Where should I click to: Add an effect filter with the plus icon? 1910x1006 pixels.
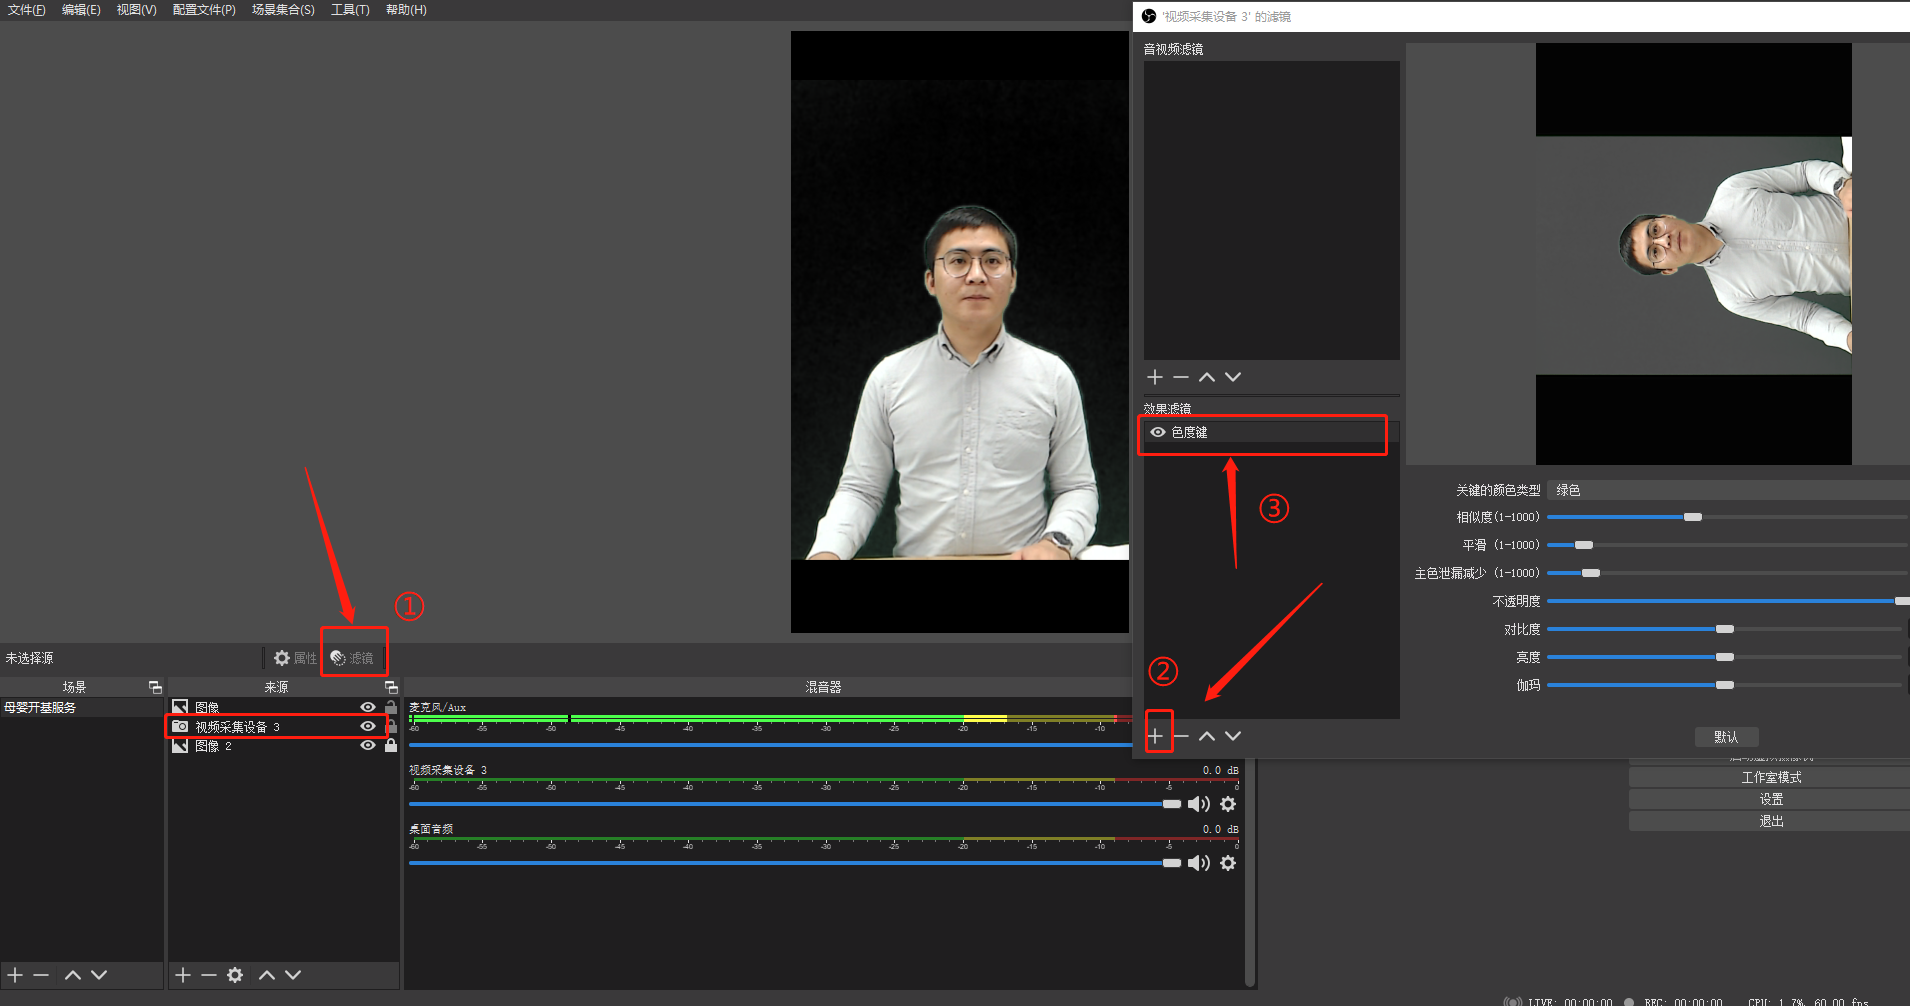click(x=1155, y=736)
